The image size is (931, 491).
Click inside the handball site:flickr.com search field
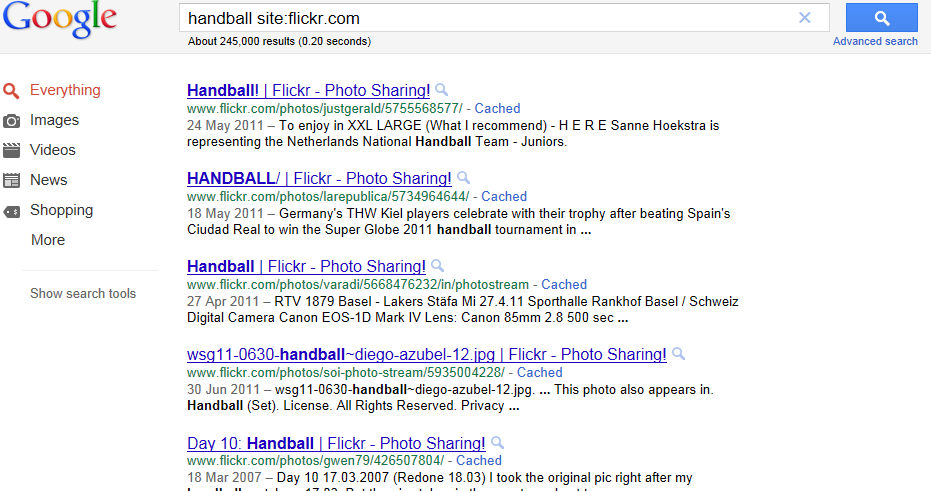pyautogui.click(x=487, y=18)
